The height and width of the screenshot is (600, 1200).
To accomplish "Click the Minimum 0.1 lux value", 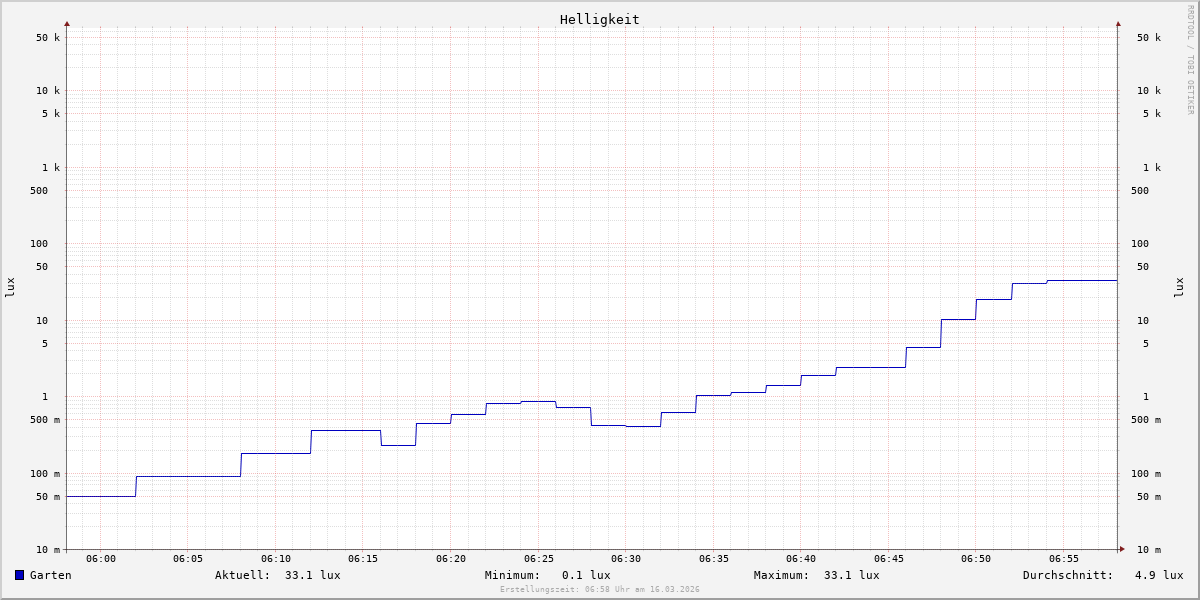I will coord(585,575).
